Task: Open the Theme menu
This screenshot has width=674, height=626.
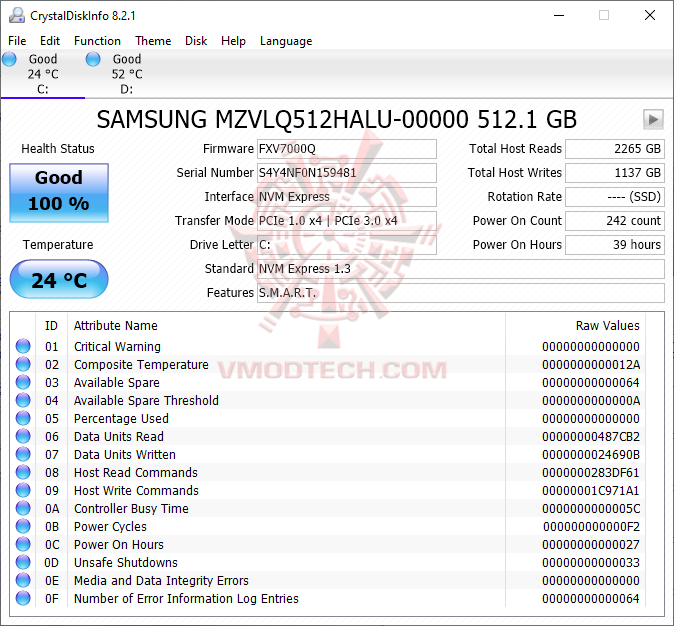Action: point(153,41)
